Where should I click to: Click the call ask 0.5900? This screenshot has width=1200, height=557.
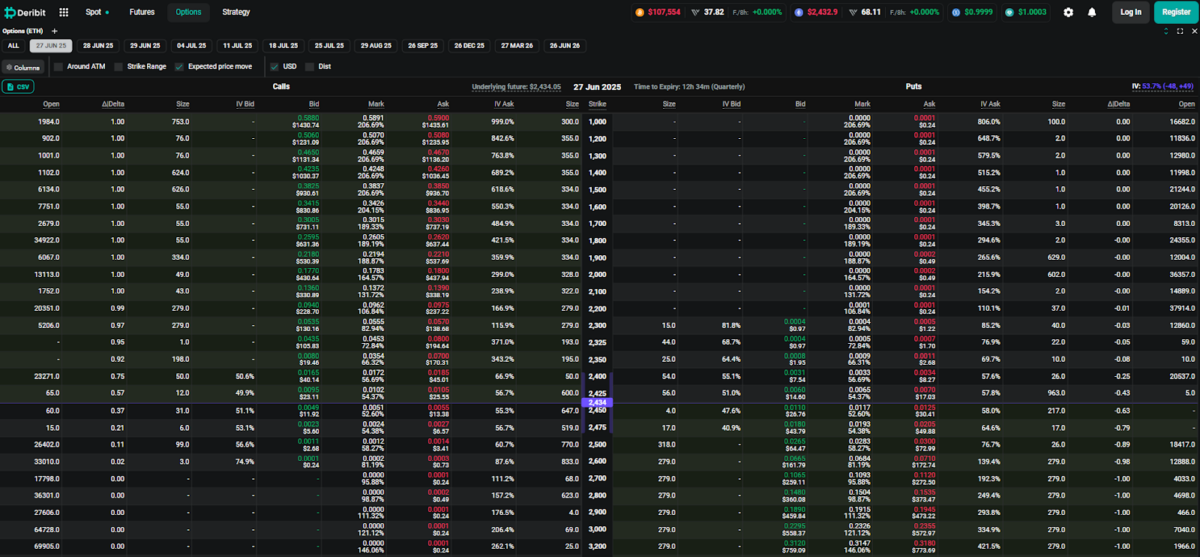(x=438, y=118)
